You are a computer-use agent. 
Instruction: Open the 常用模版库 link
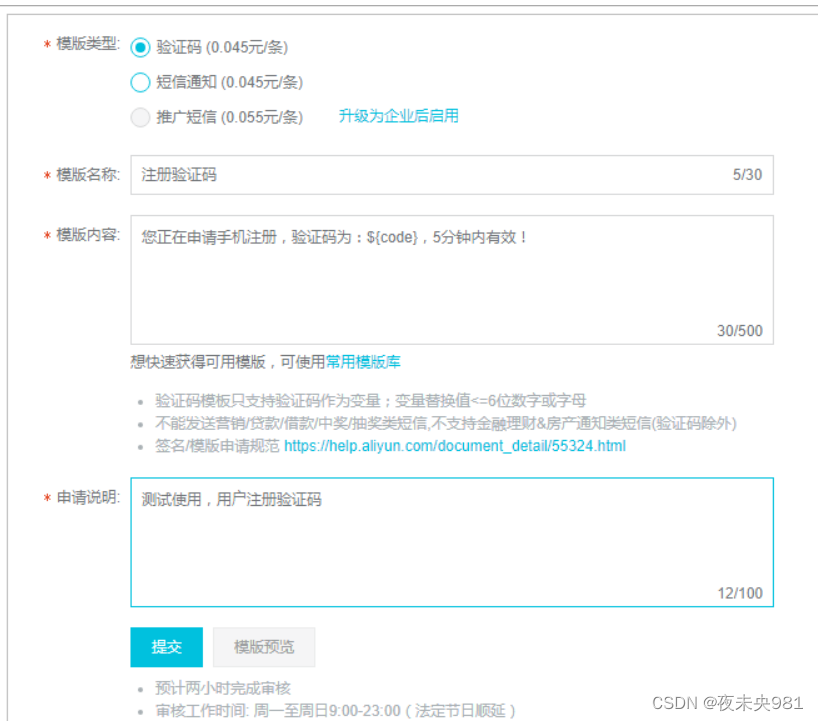[x=363, y=362]
